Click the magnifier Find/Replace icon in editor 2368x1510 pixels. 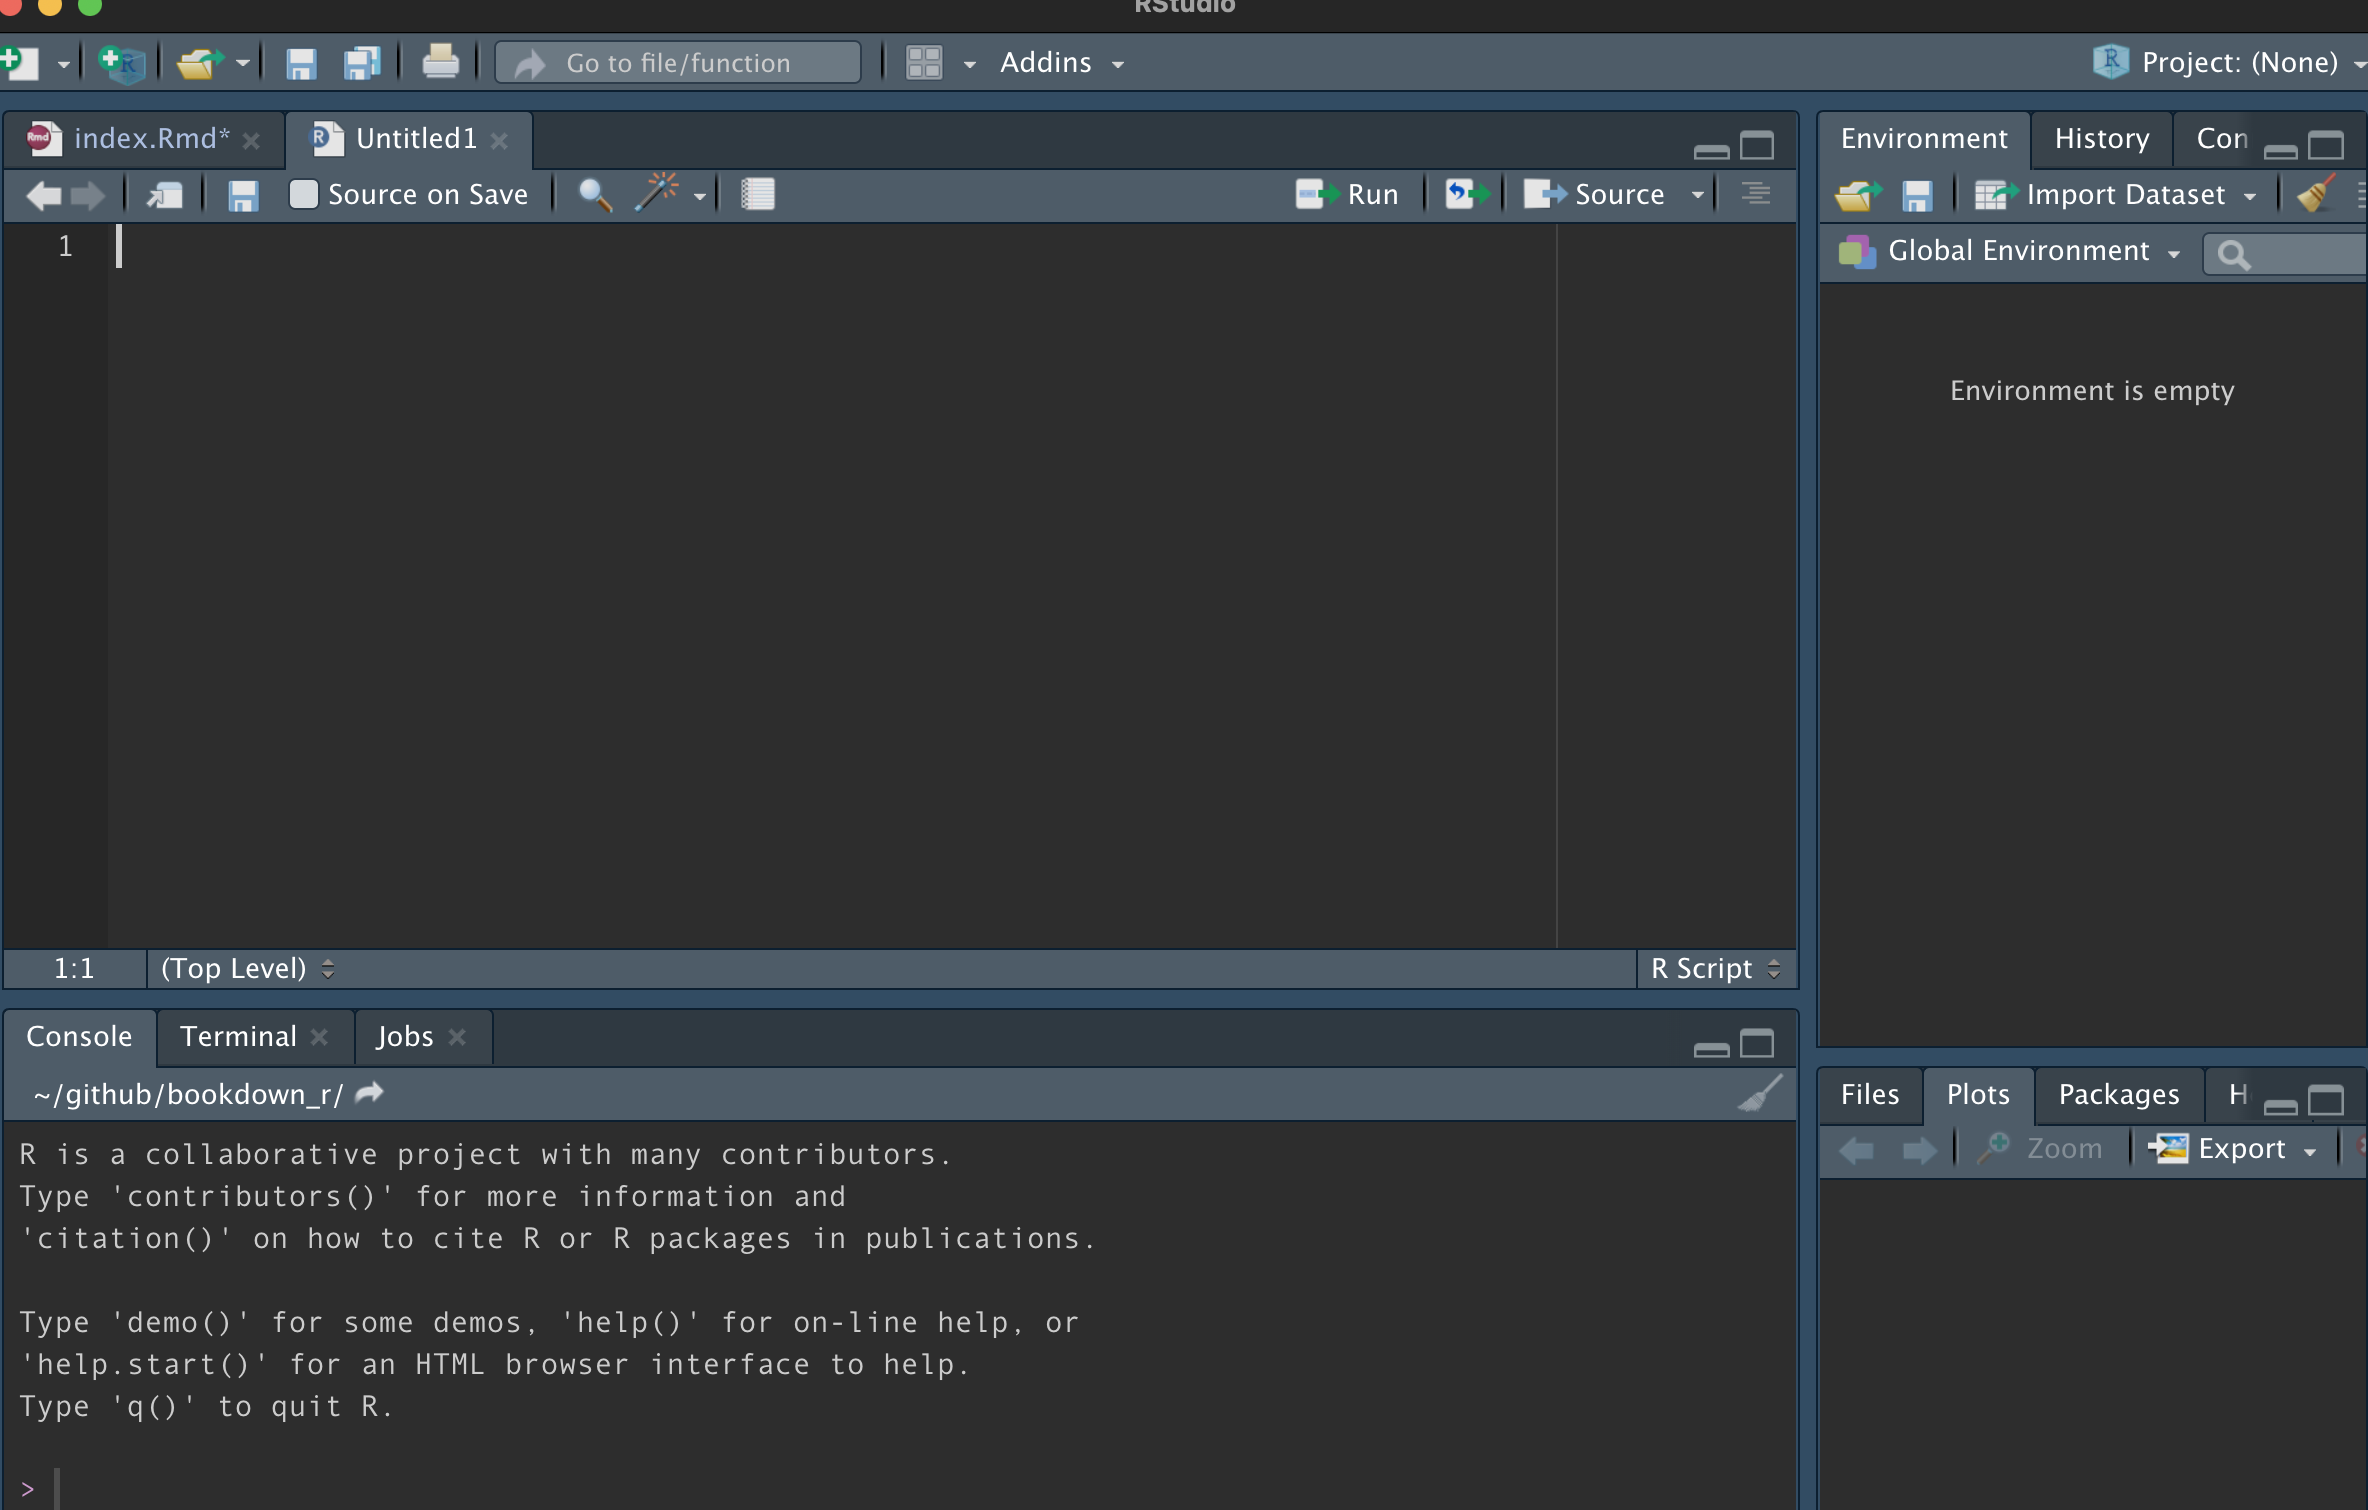[595, 194]
